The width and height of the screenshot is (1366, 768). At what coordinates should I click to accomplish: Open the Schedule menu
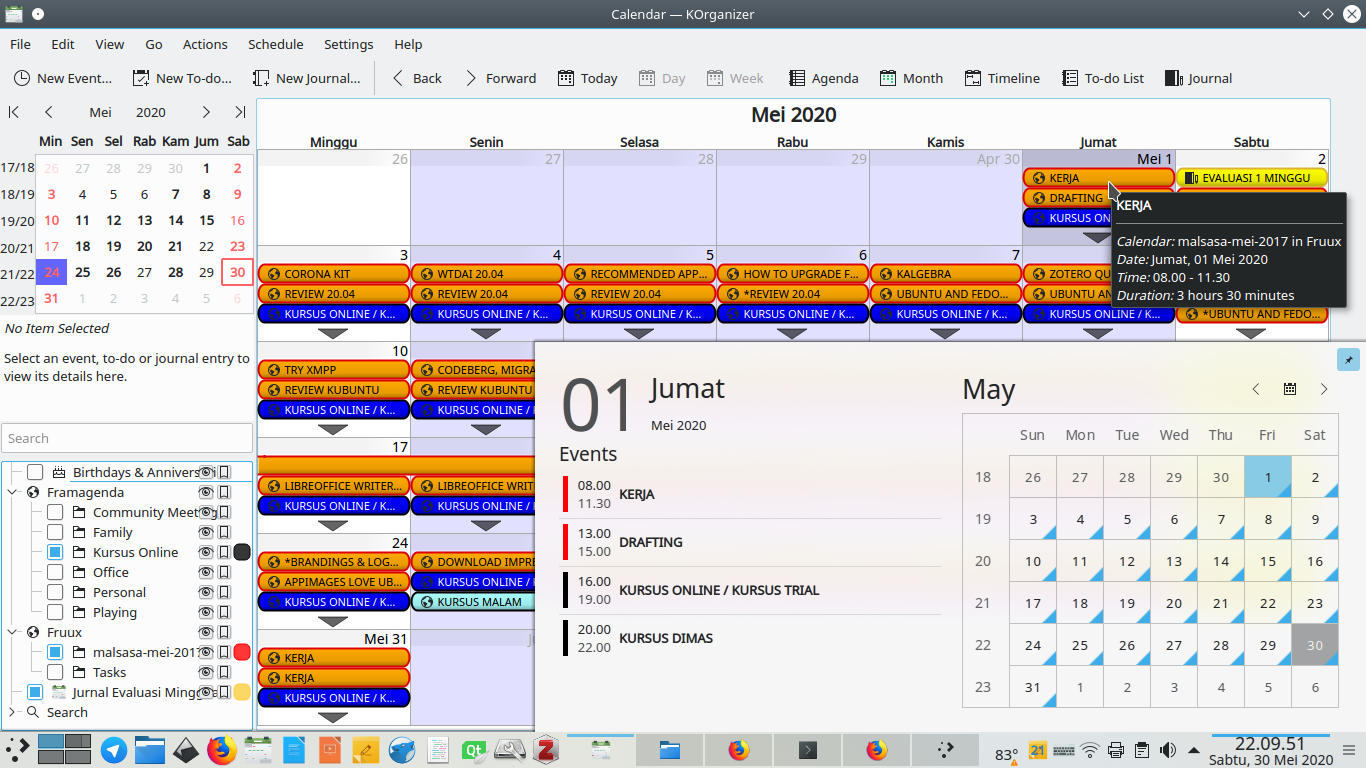(x=275, y=44)
